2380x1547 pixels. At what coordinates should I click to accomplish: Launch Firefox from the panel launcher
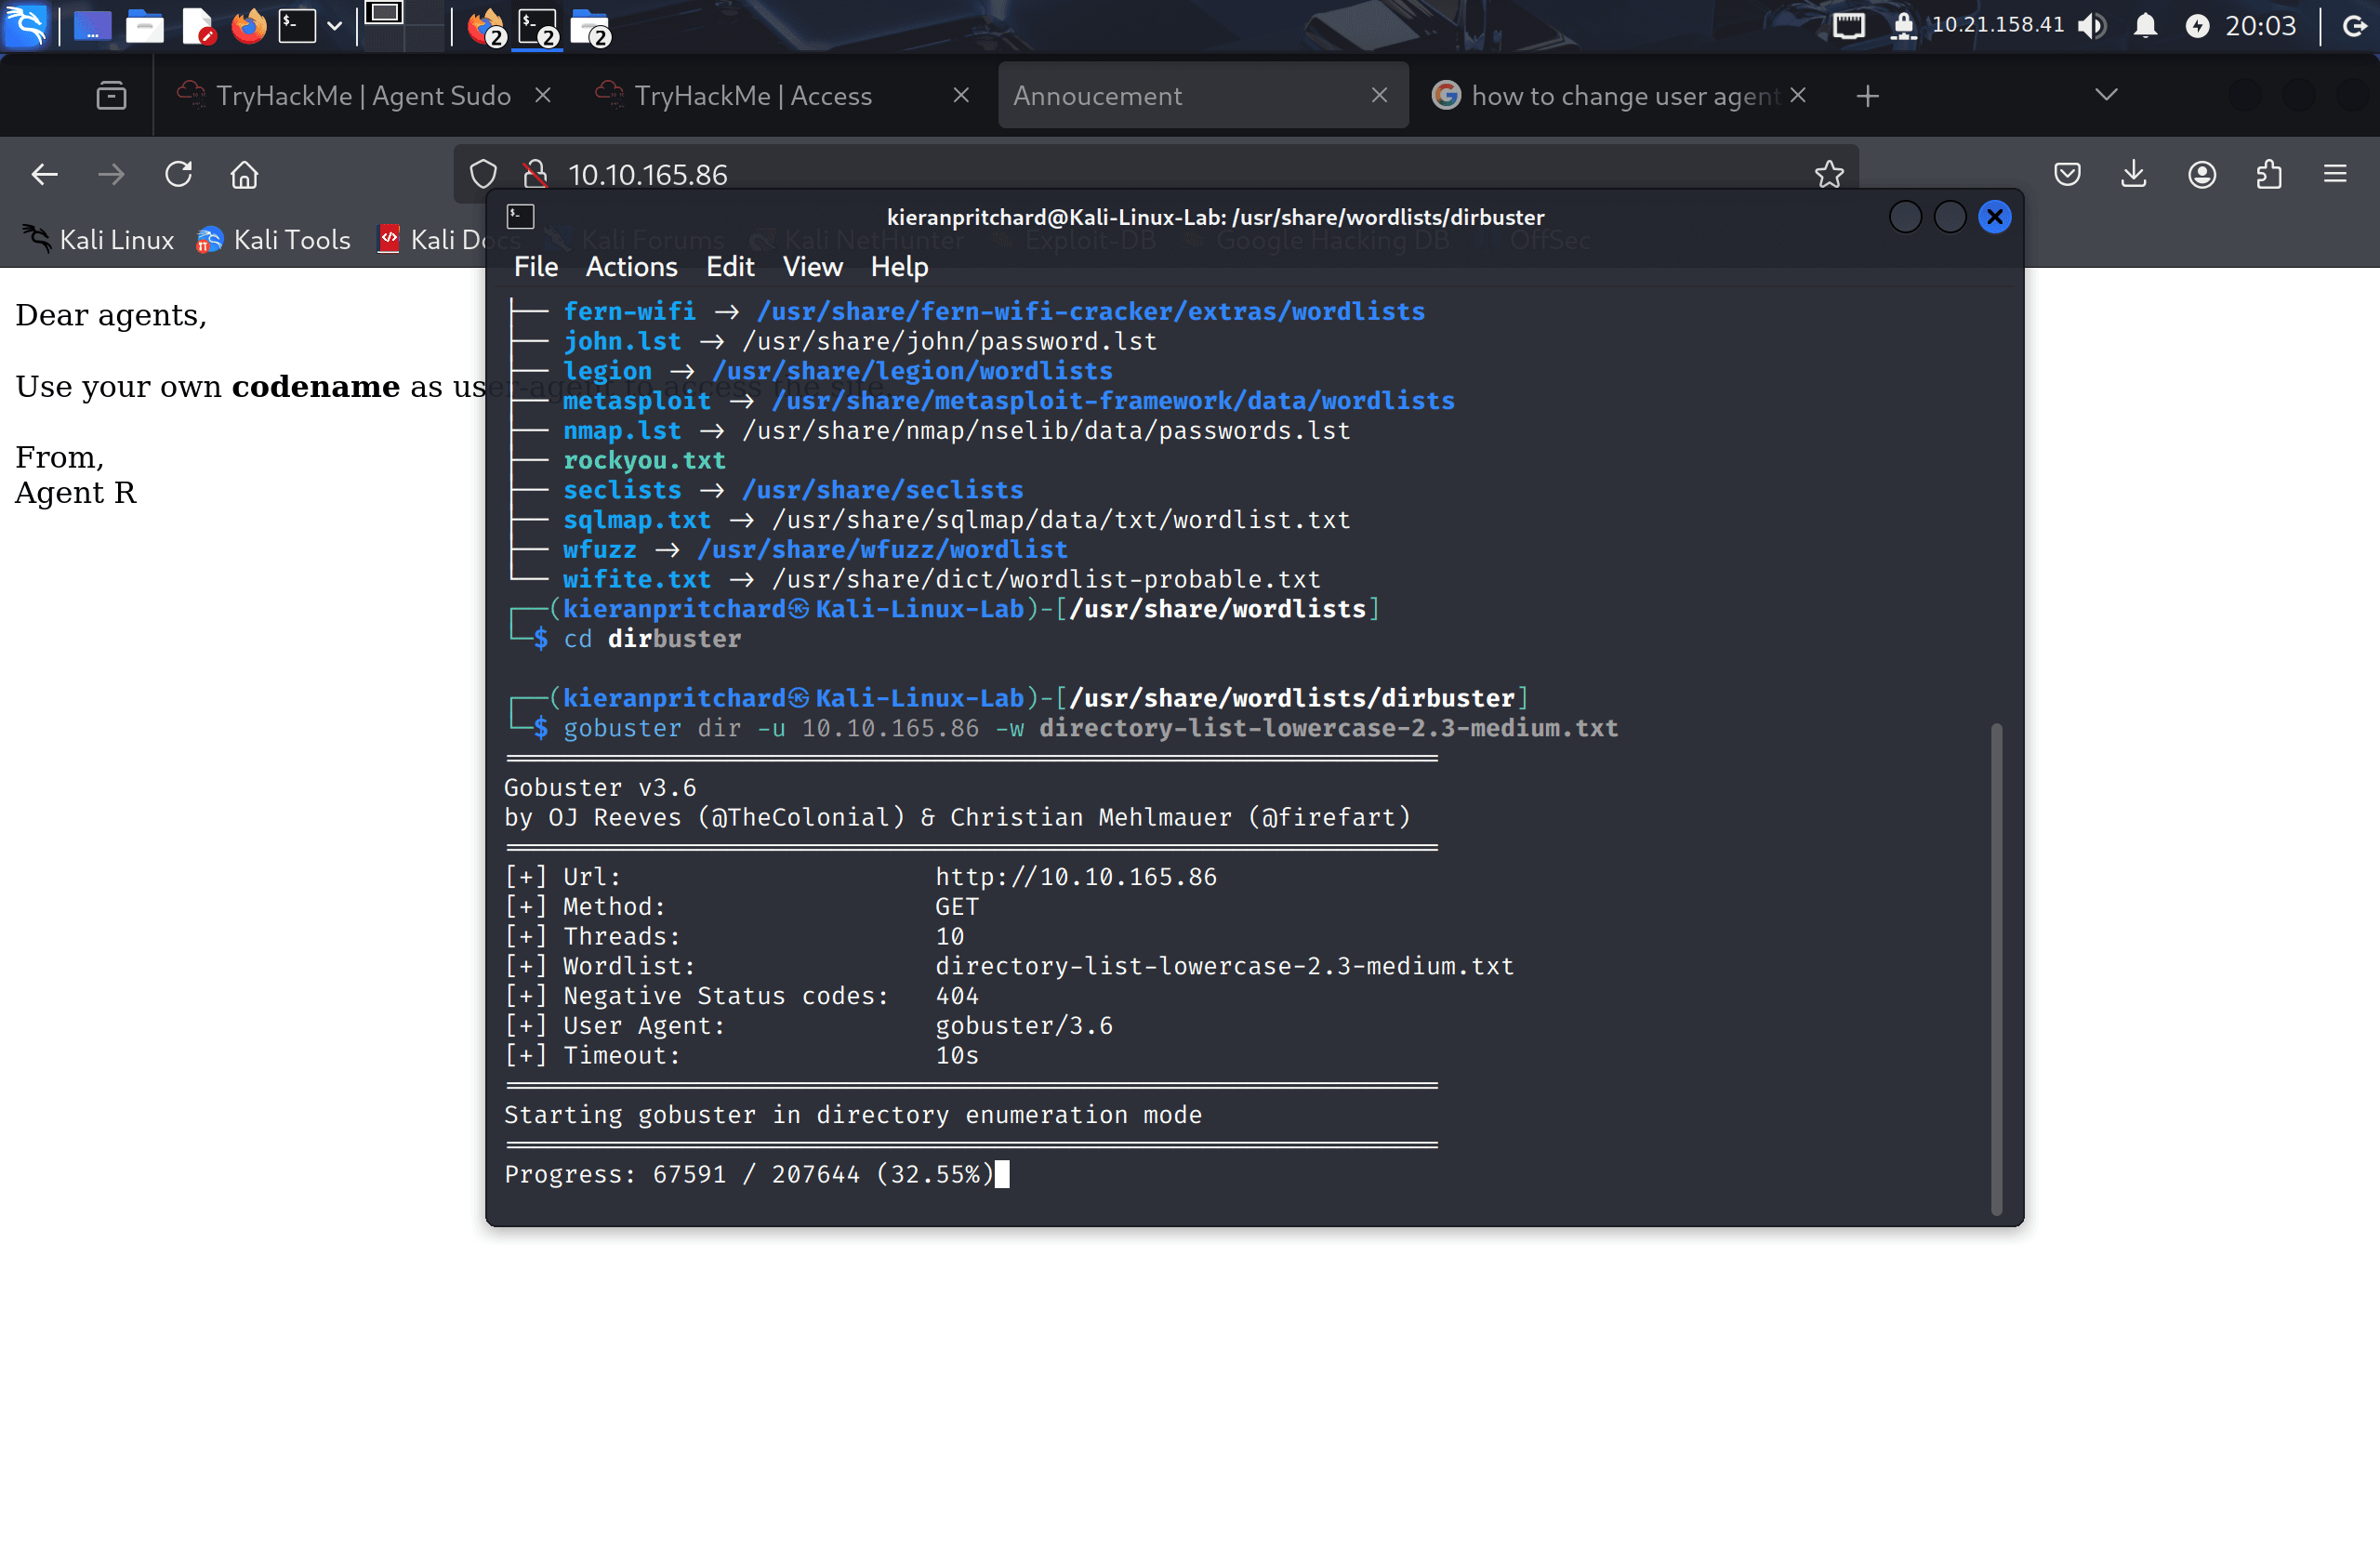tap(249, 26)
